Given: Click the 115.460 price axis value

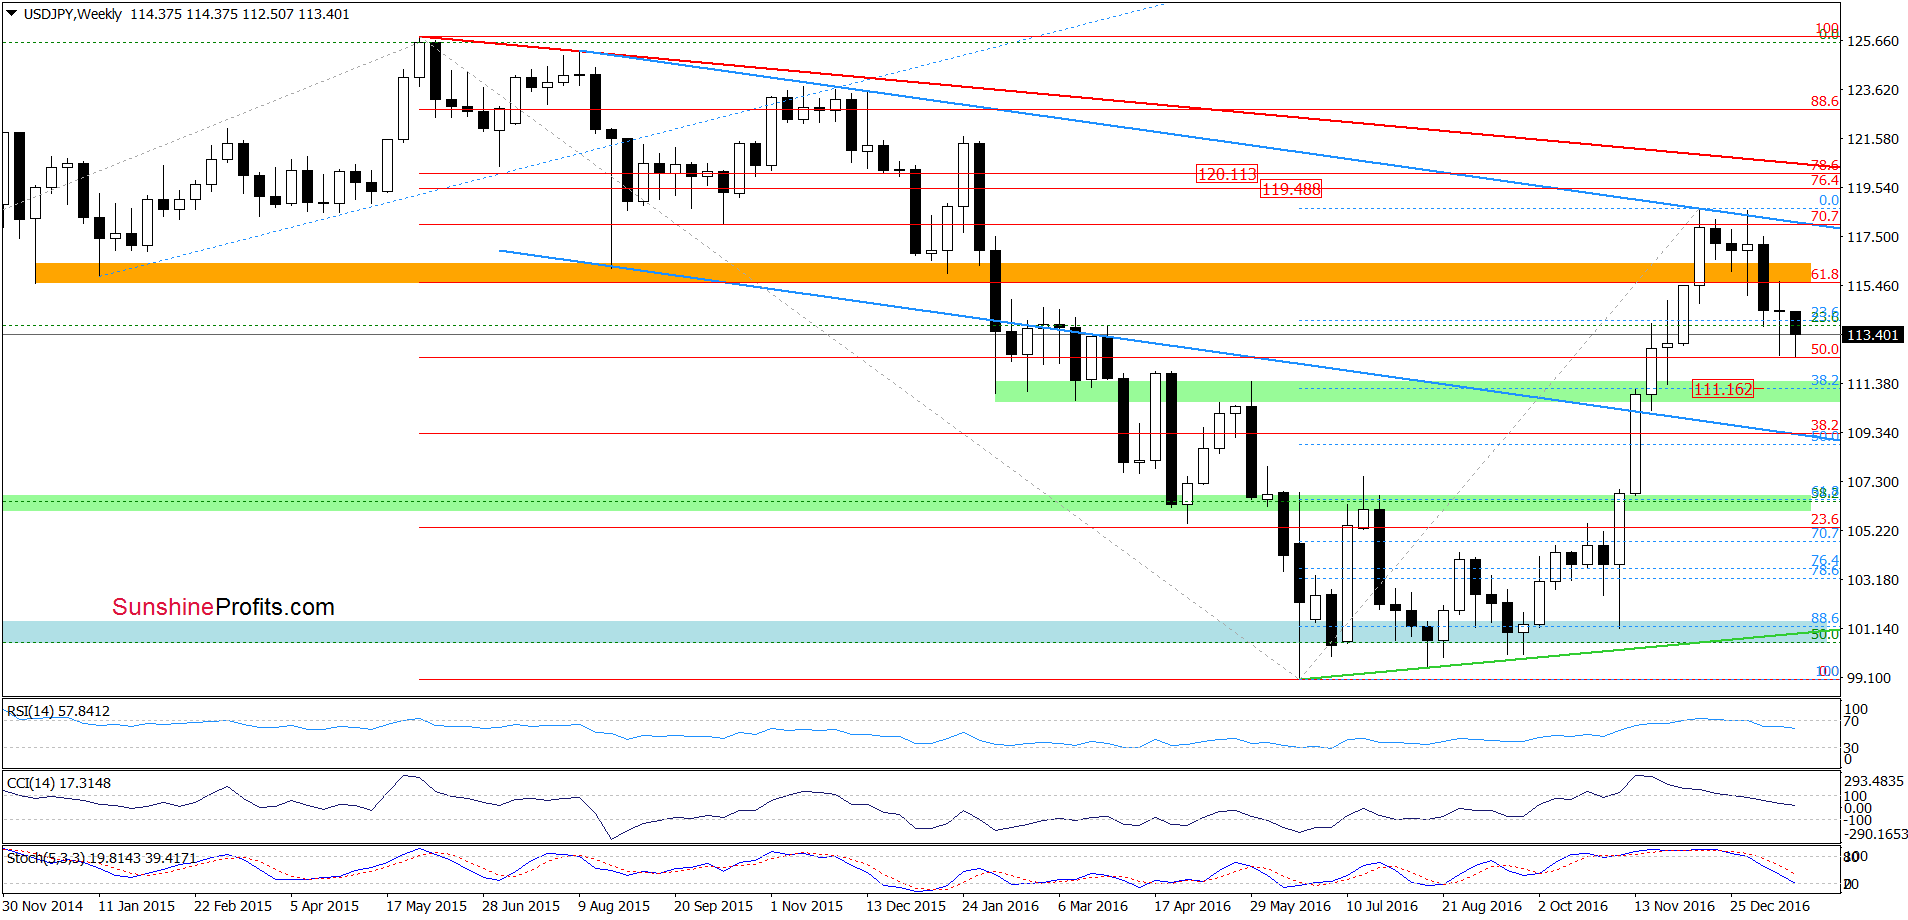Looking at the screenshot, I should (1872, 286).
